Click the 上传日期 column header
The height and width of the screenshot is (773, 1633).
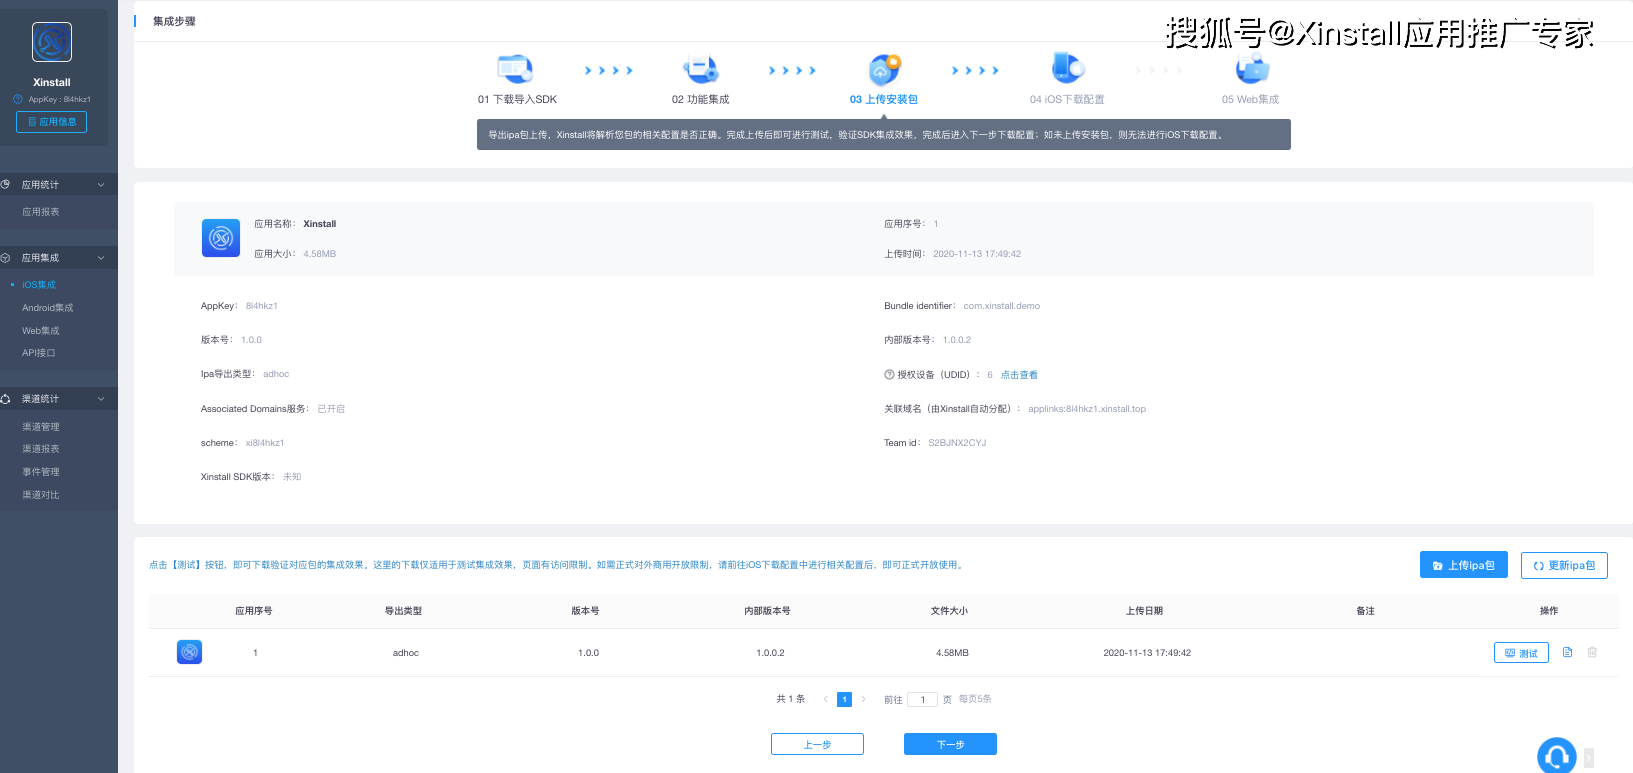(x=1144, y=611)
